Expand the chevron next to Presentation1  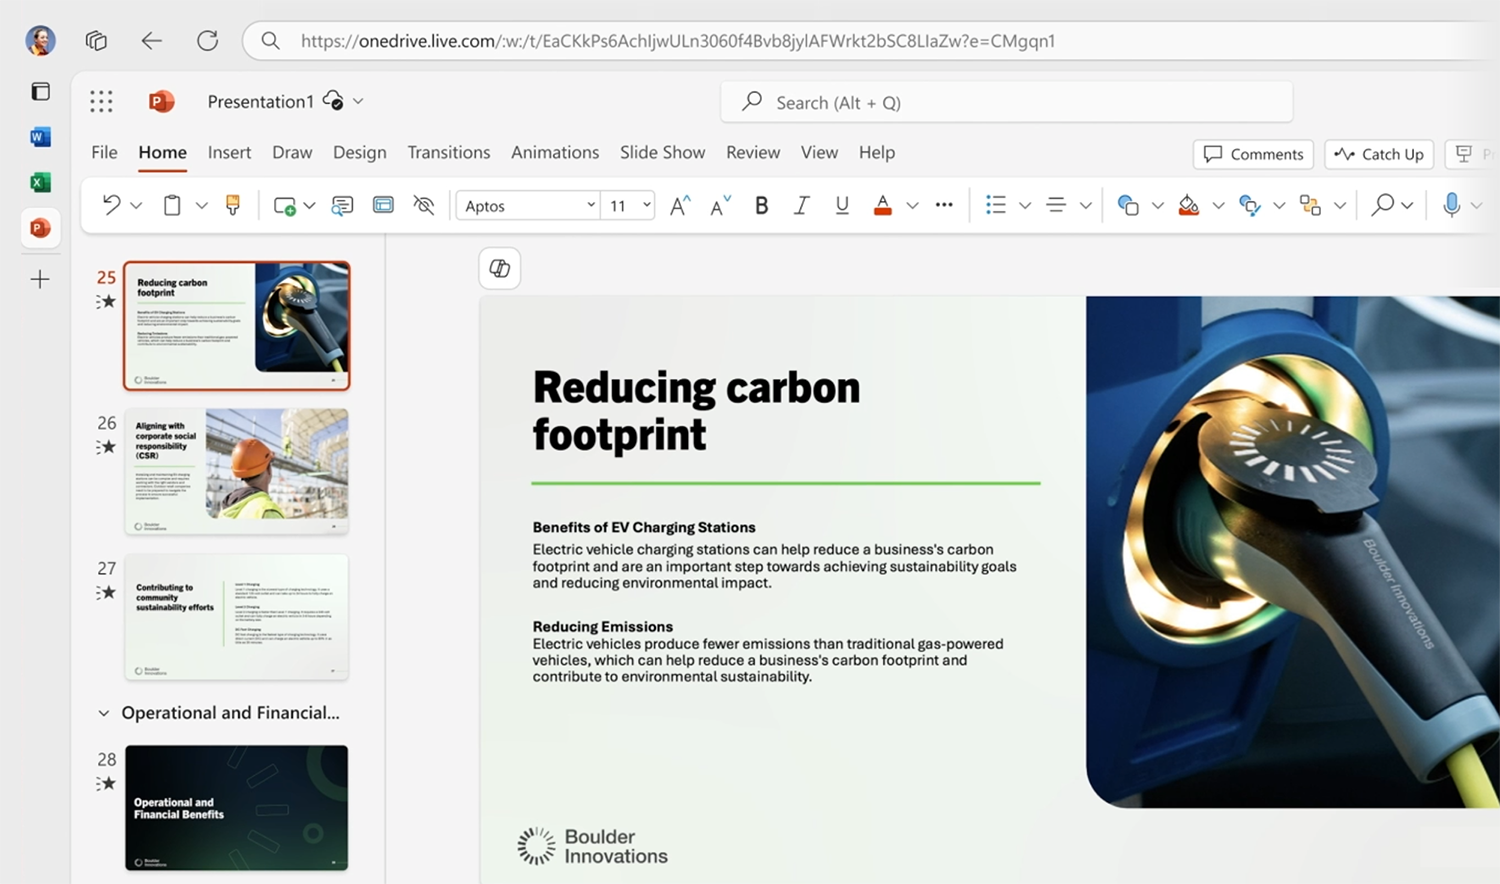pos(358,101)
